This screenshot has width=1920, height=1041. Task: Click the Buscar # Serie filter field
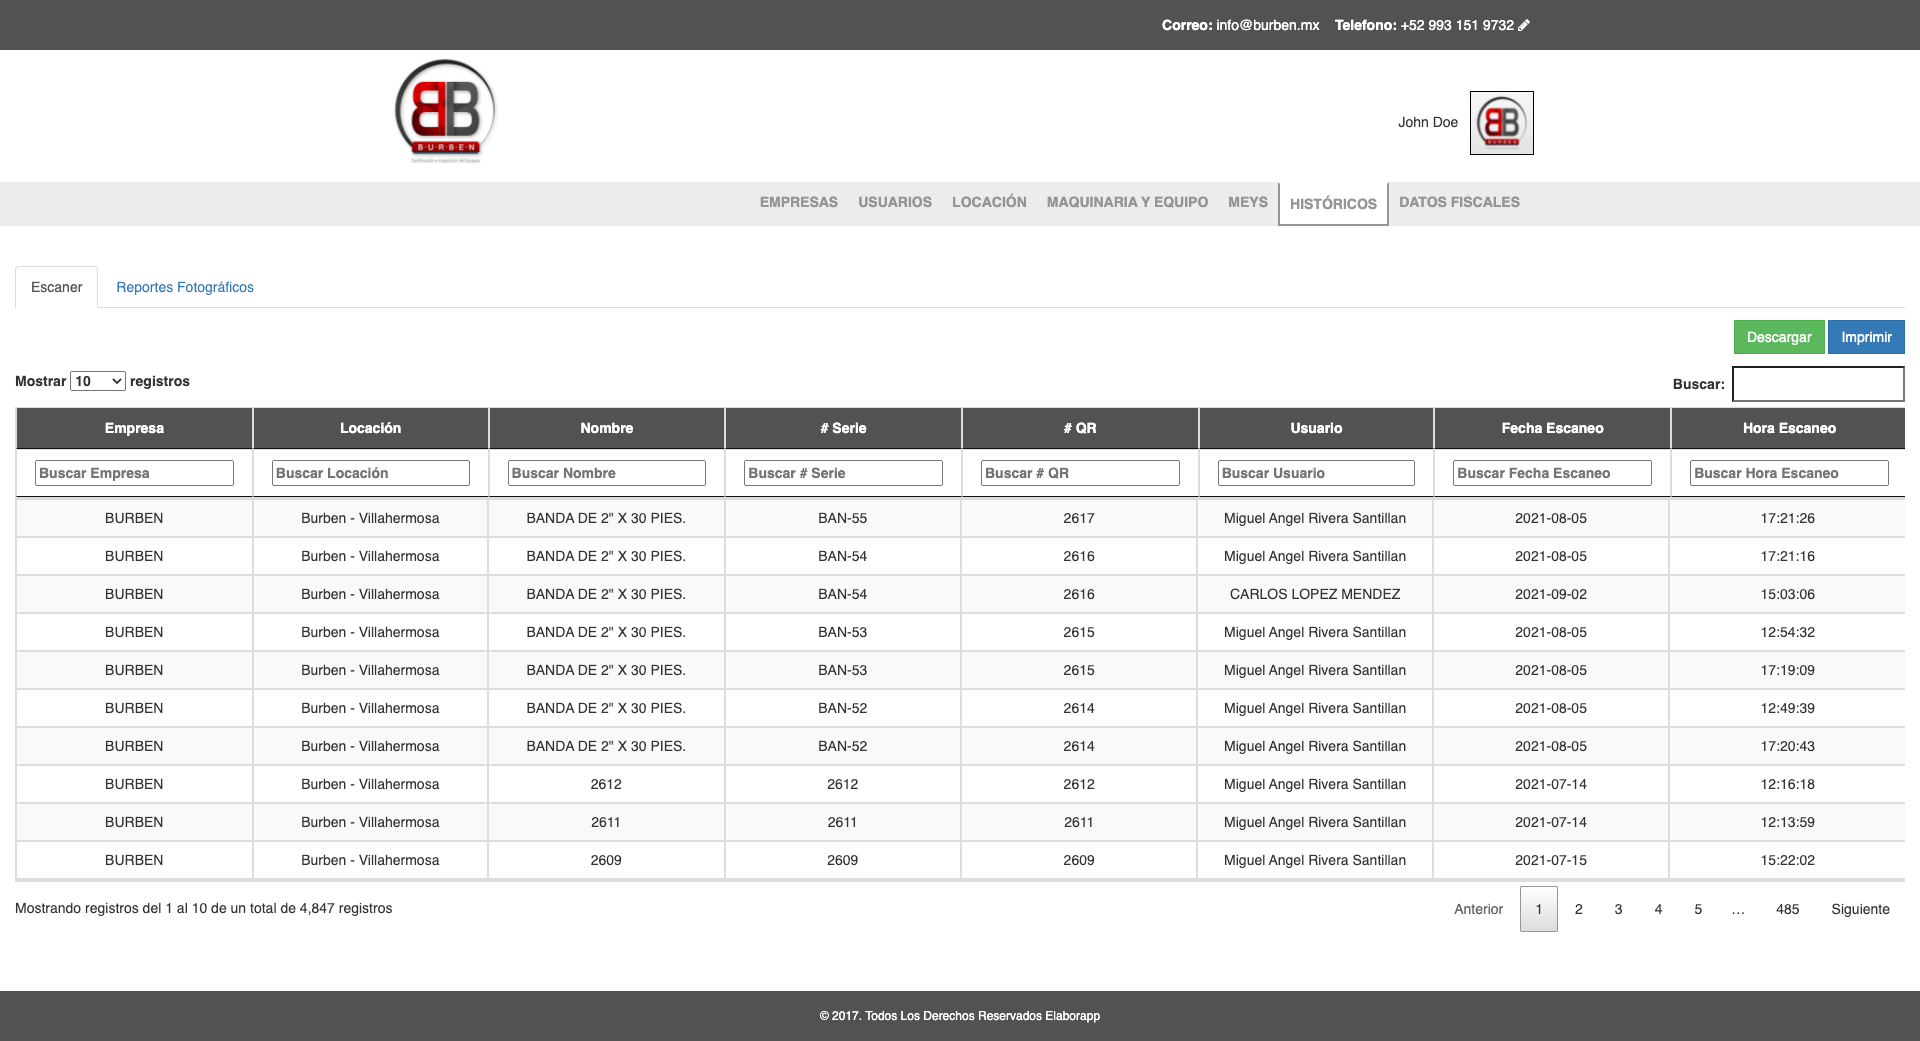point(843,473)
